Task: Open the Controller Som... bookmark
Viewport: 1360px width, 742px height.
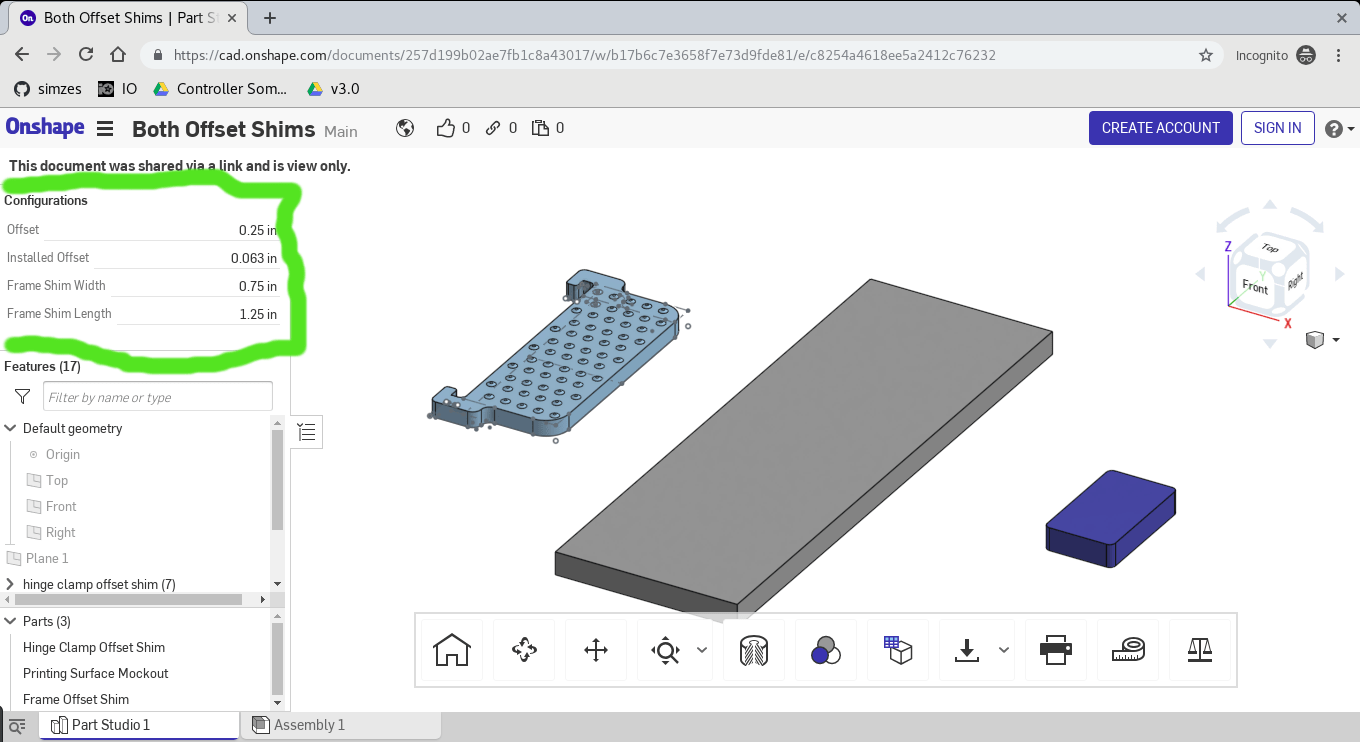Action: (220, 88)
